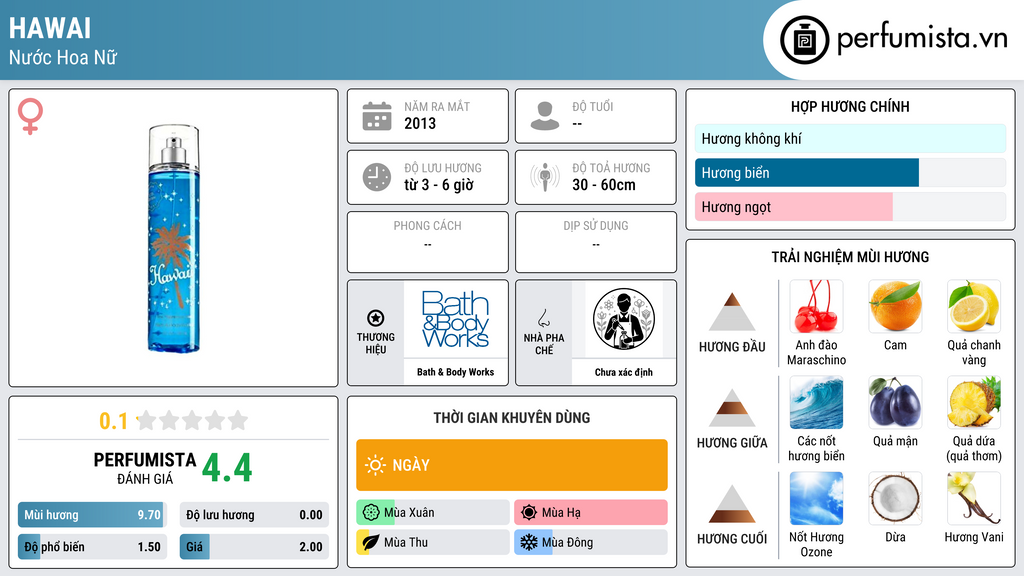1024x576 pixels.
Task: Click the Trải nghiệm mùi hương heading
Action: pyautogui.click(x=850, y=257)
